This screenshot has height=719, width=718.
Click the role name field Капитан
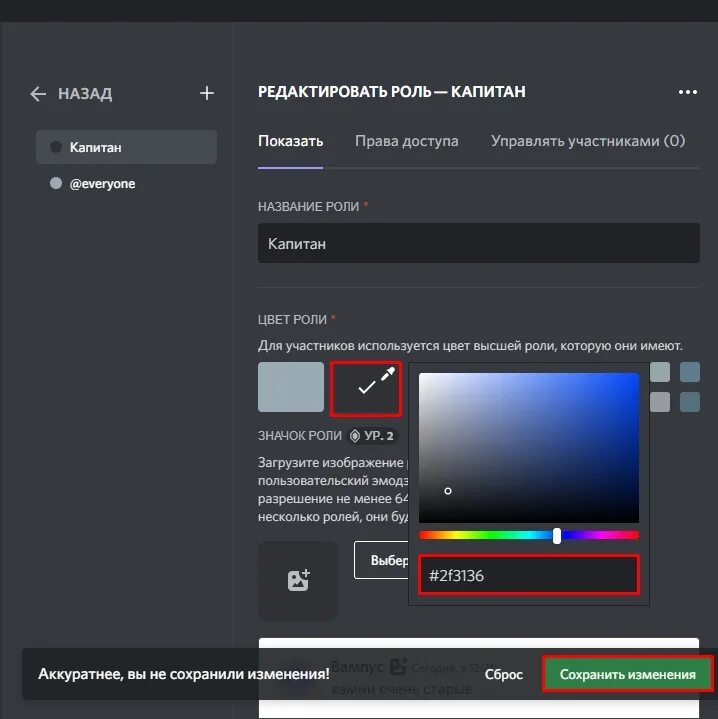[x=479, y=243]
